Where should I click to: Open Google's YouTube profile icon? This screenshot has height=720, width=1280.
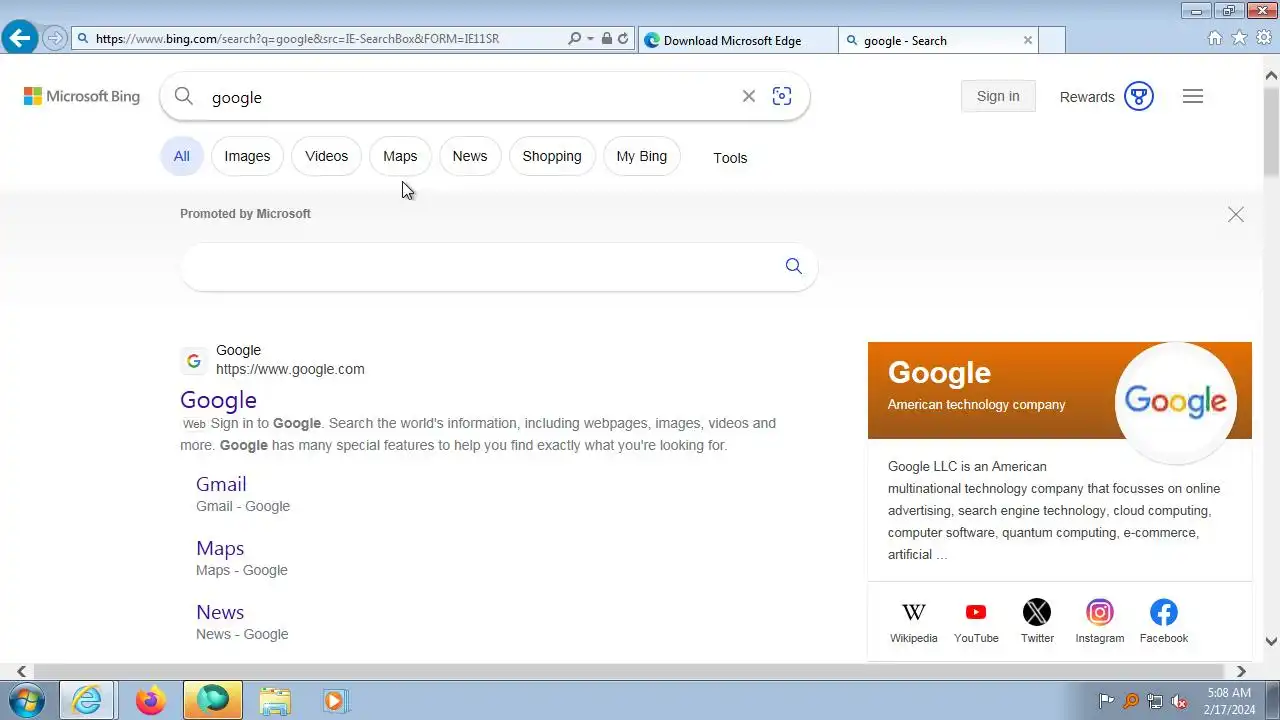976,612
